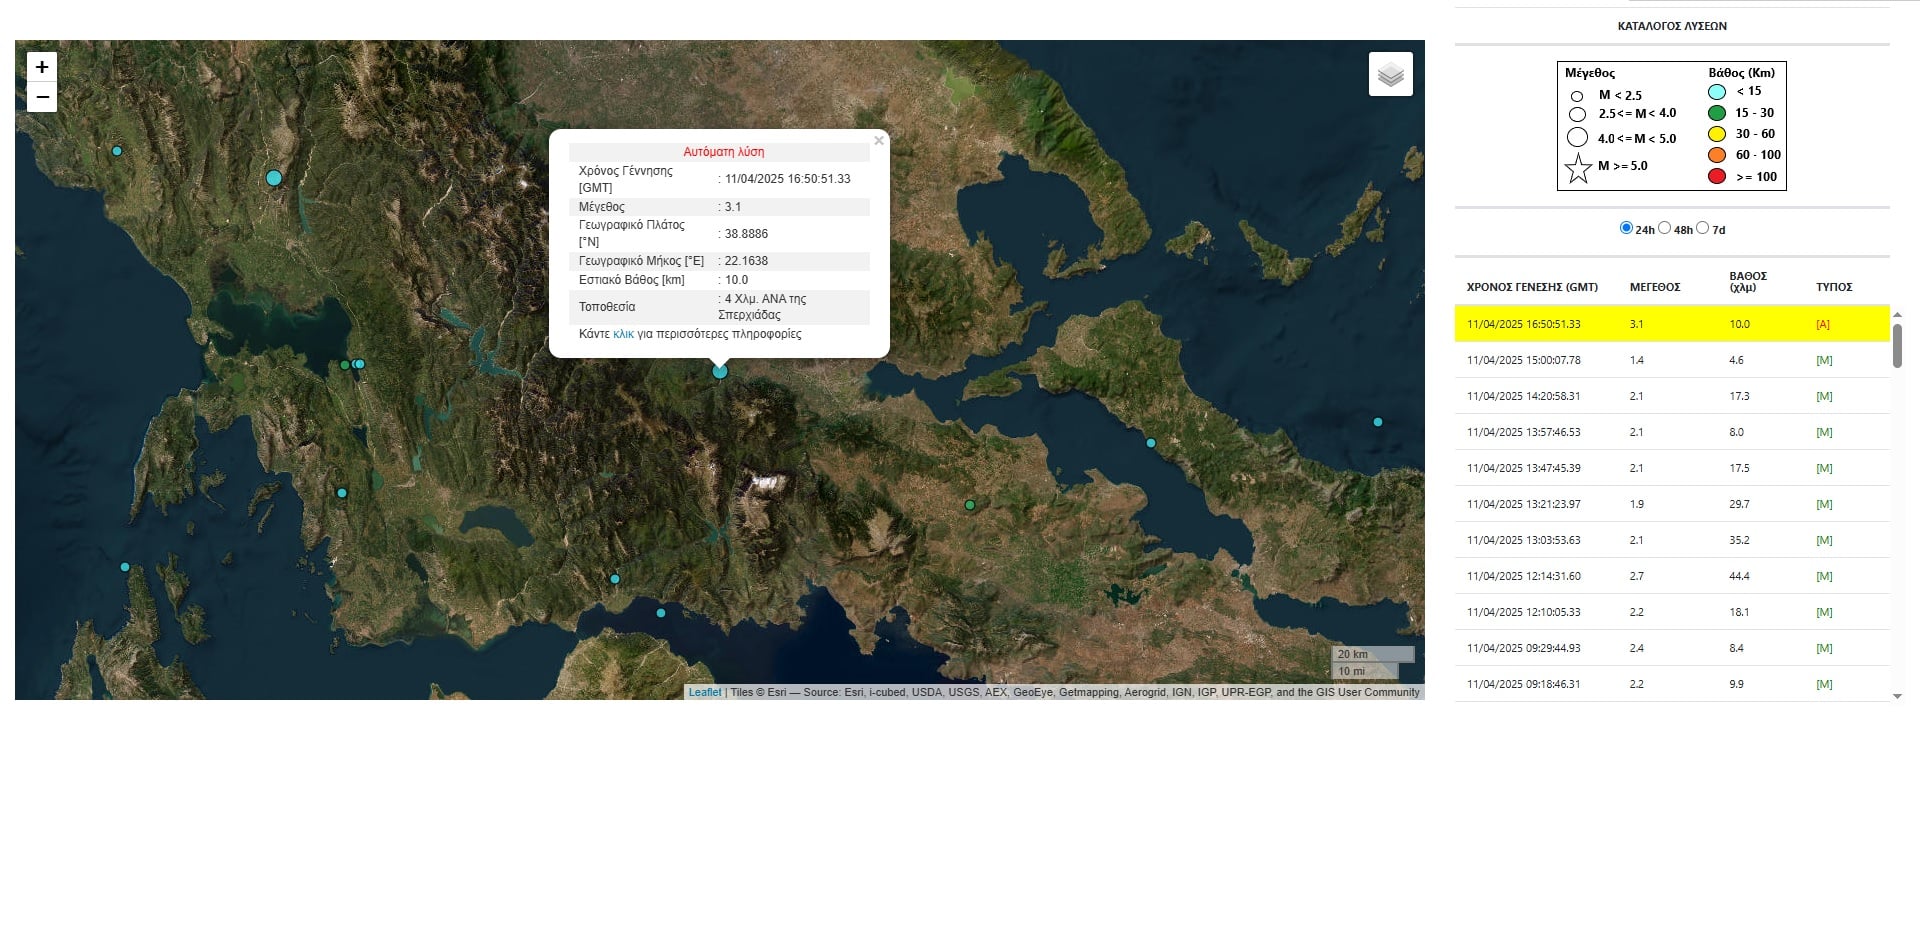Open the Leaflet attribution link
1920x929 pixels.
tap(704, 692)
